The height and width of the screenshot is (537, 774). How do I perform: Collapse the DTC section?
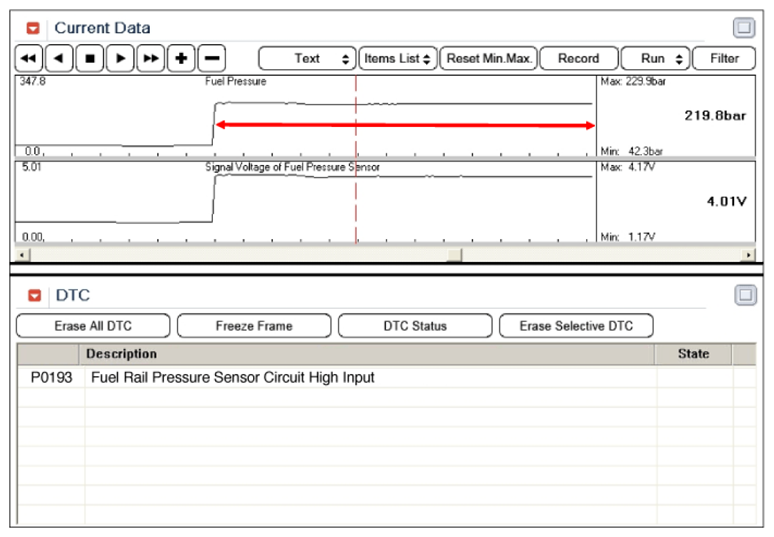[x=34, y=296]
